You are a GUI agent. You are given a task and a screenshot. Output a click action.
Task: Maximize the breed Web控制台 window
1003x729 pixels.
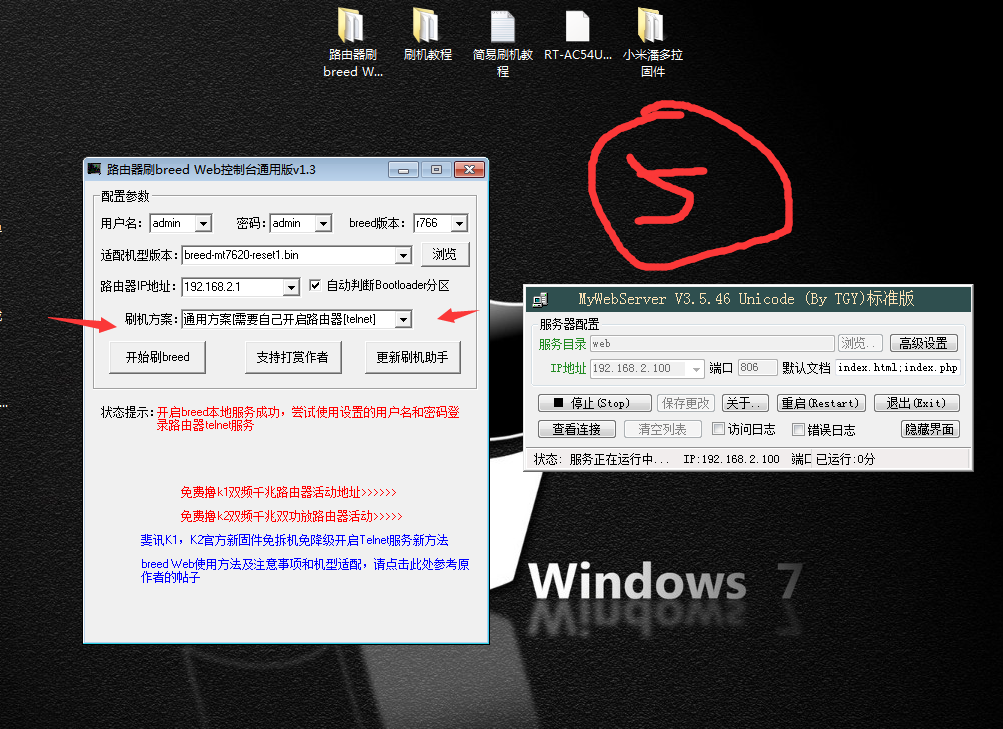point(436,169)
